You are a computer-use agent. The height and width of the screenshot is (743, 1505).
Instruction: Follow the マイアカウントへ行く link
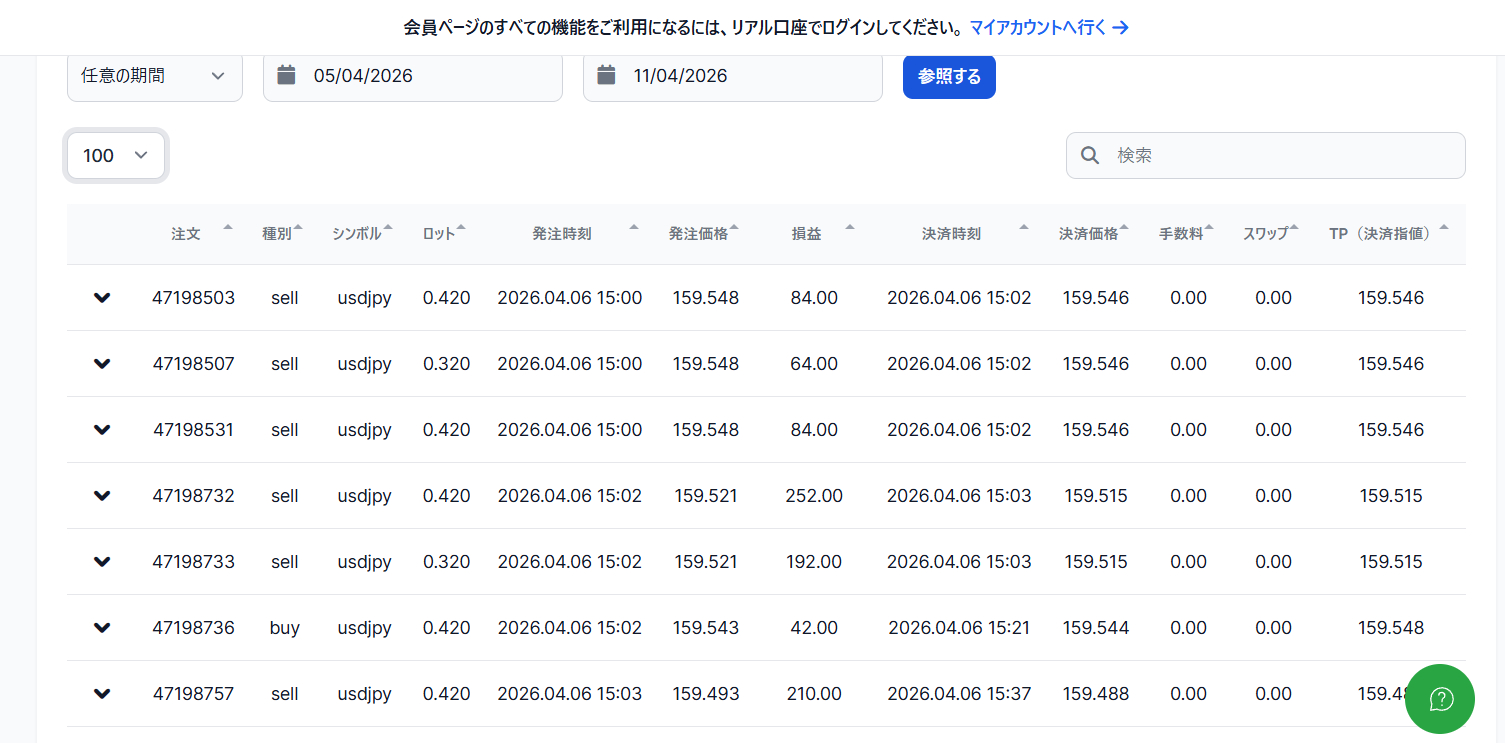(x=1049, y=27)
